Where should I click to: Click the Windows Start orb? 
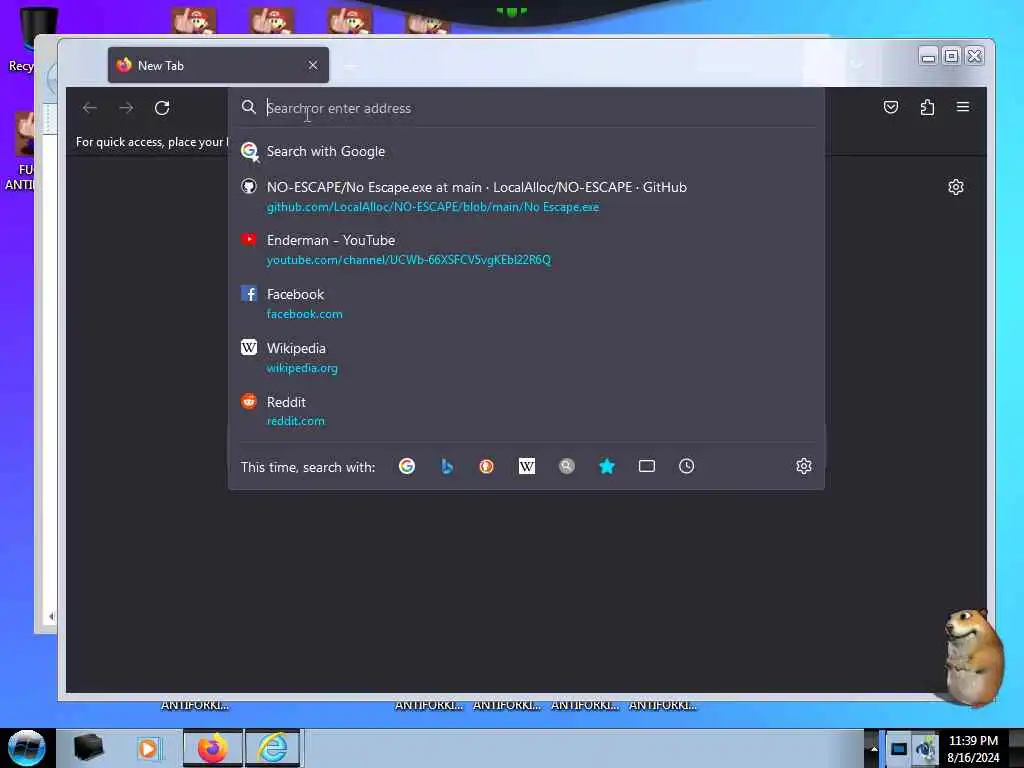(27, 748)
